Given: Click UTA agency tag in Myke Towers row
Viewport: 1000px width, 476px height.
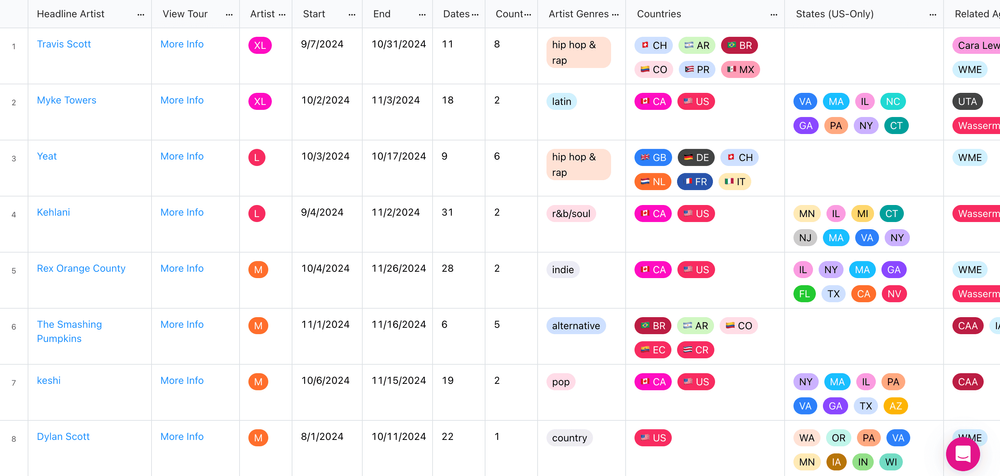Looking at the screenshot, I should [967, 101].
